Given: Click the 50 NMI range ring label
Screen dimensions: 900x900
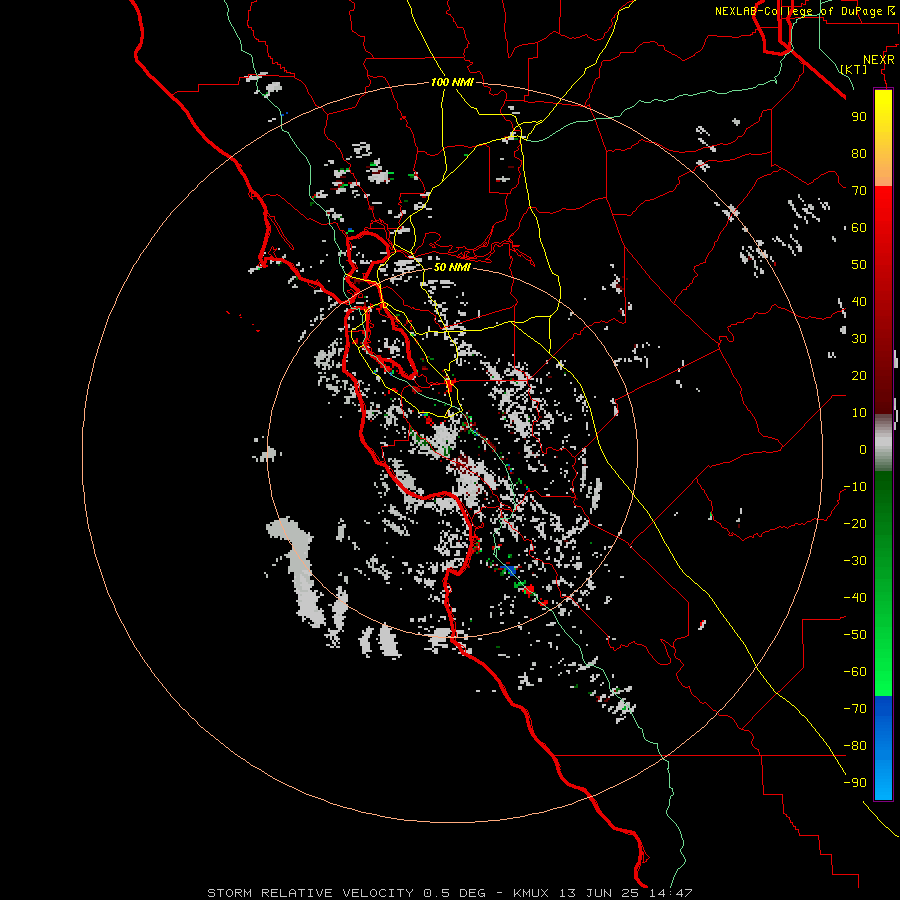Looking at the screenshot, I should tap(452, 267).
